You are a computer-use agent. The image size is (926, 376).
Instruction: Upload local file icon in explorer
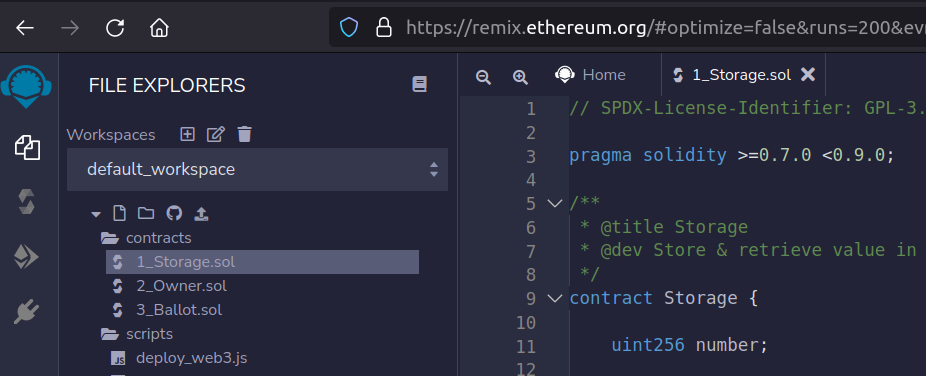click(x=201, y=213)
